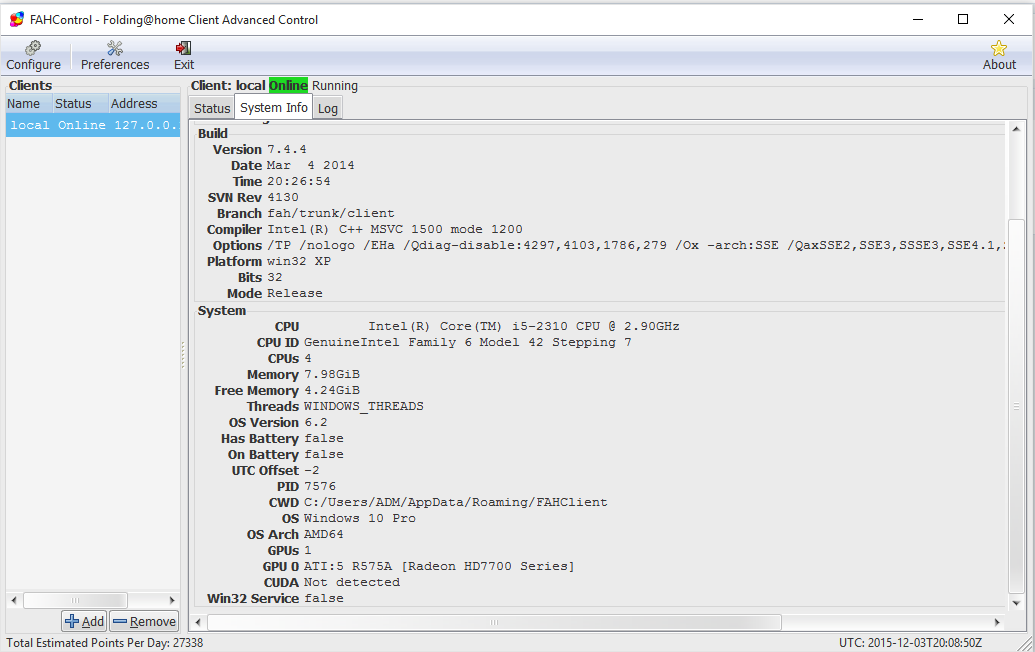Click the Running state text
This screenshot has width=1035, height=652.
[335, 86]
